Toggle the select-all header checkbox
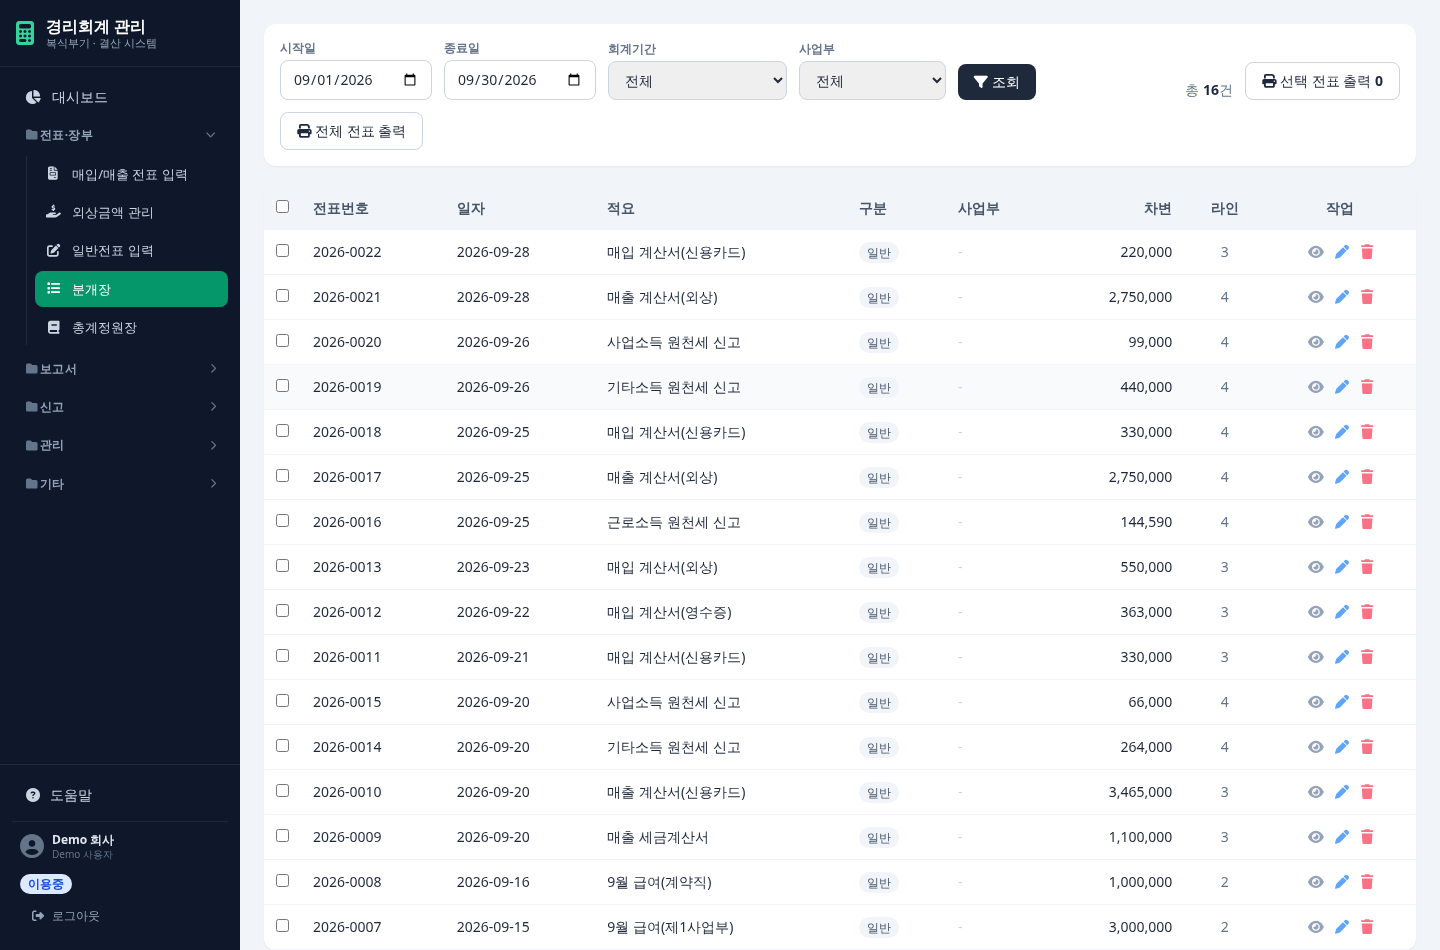The height and width of the screenshot is (950, 1440). pos(282,207)
